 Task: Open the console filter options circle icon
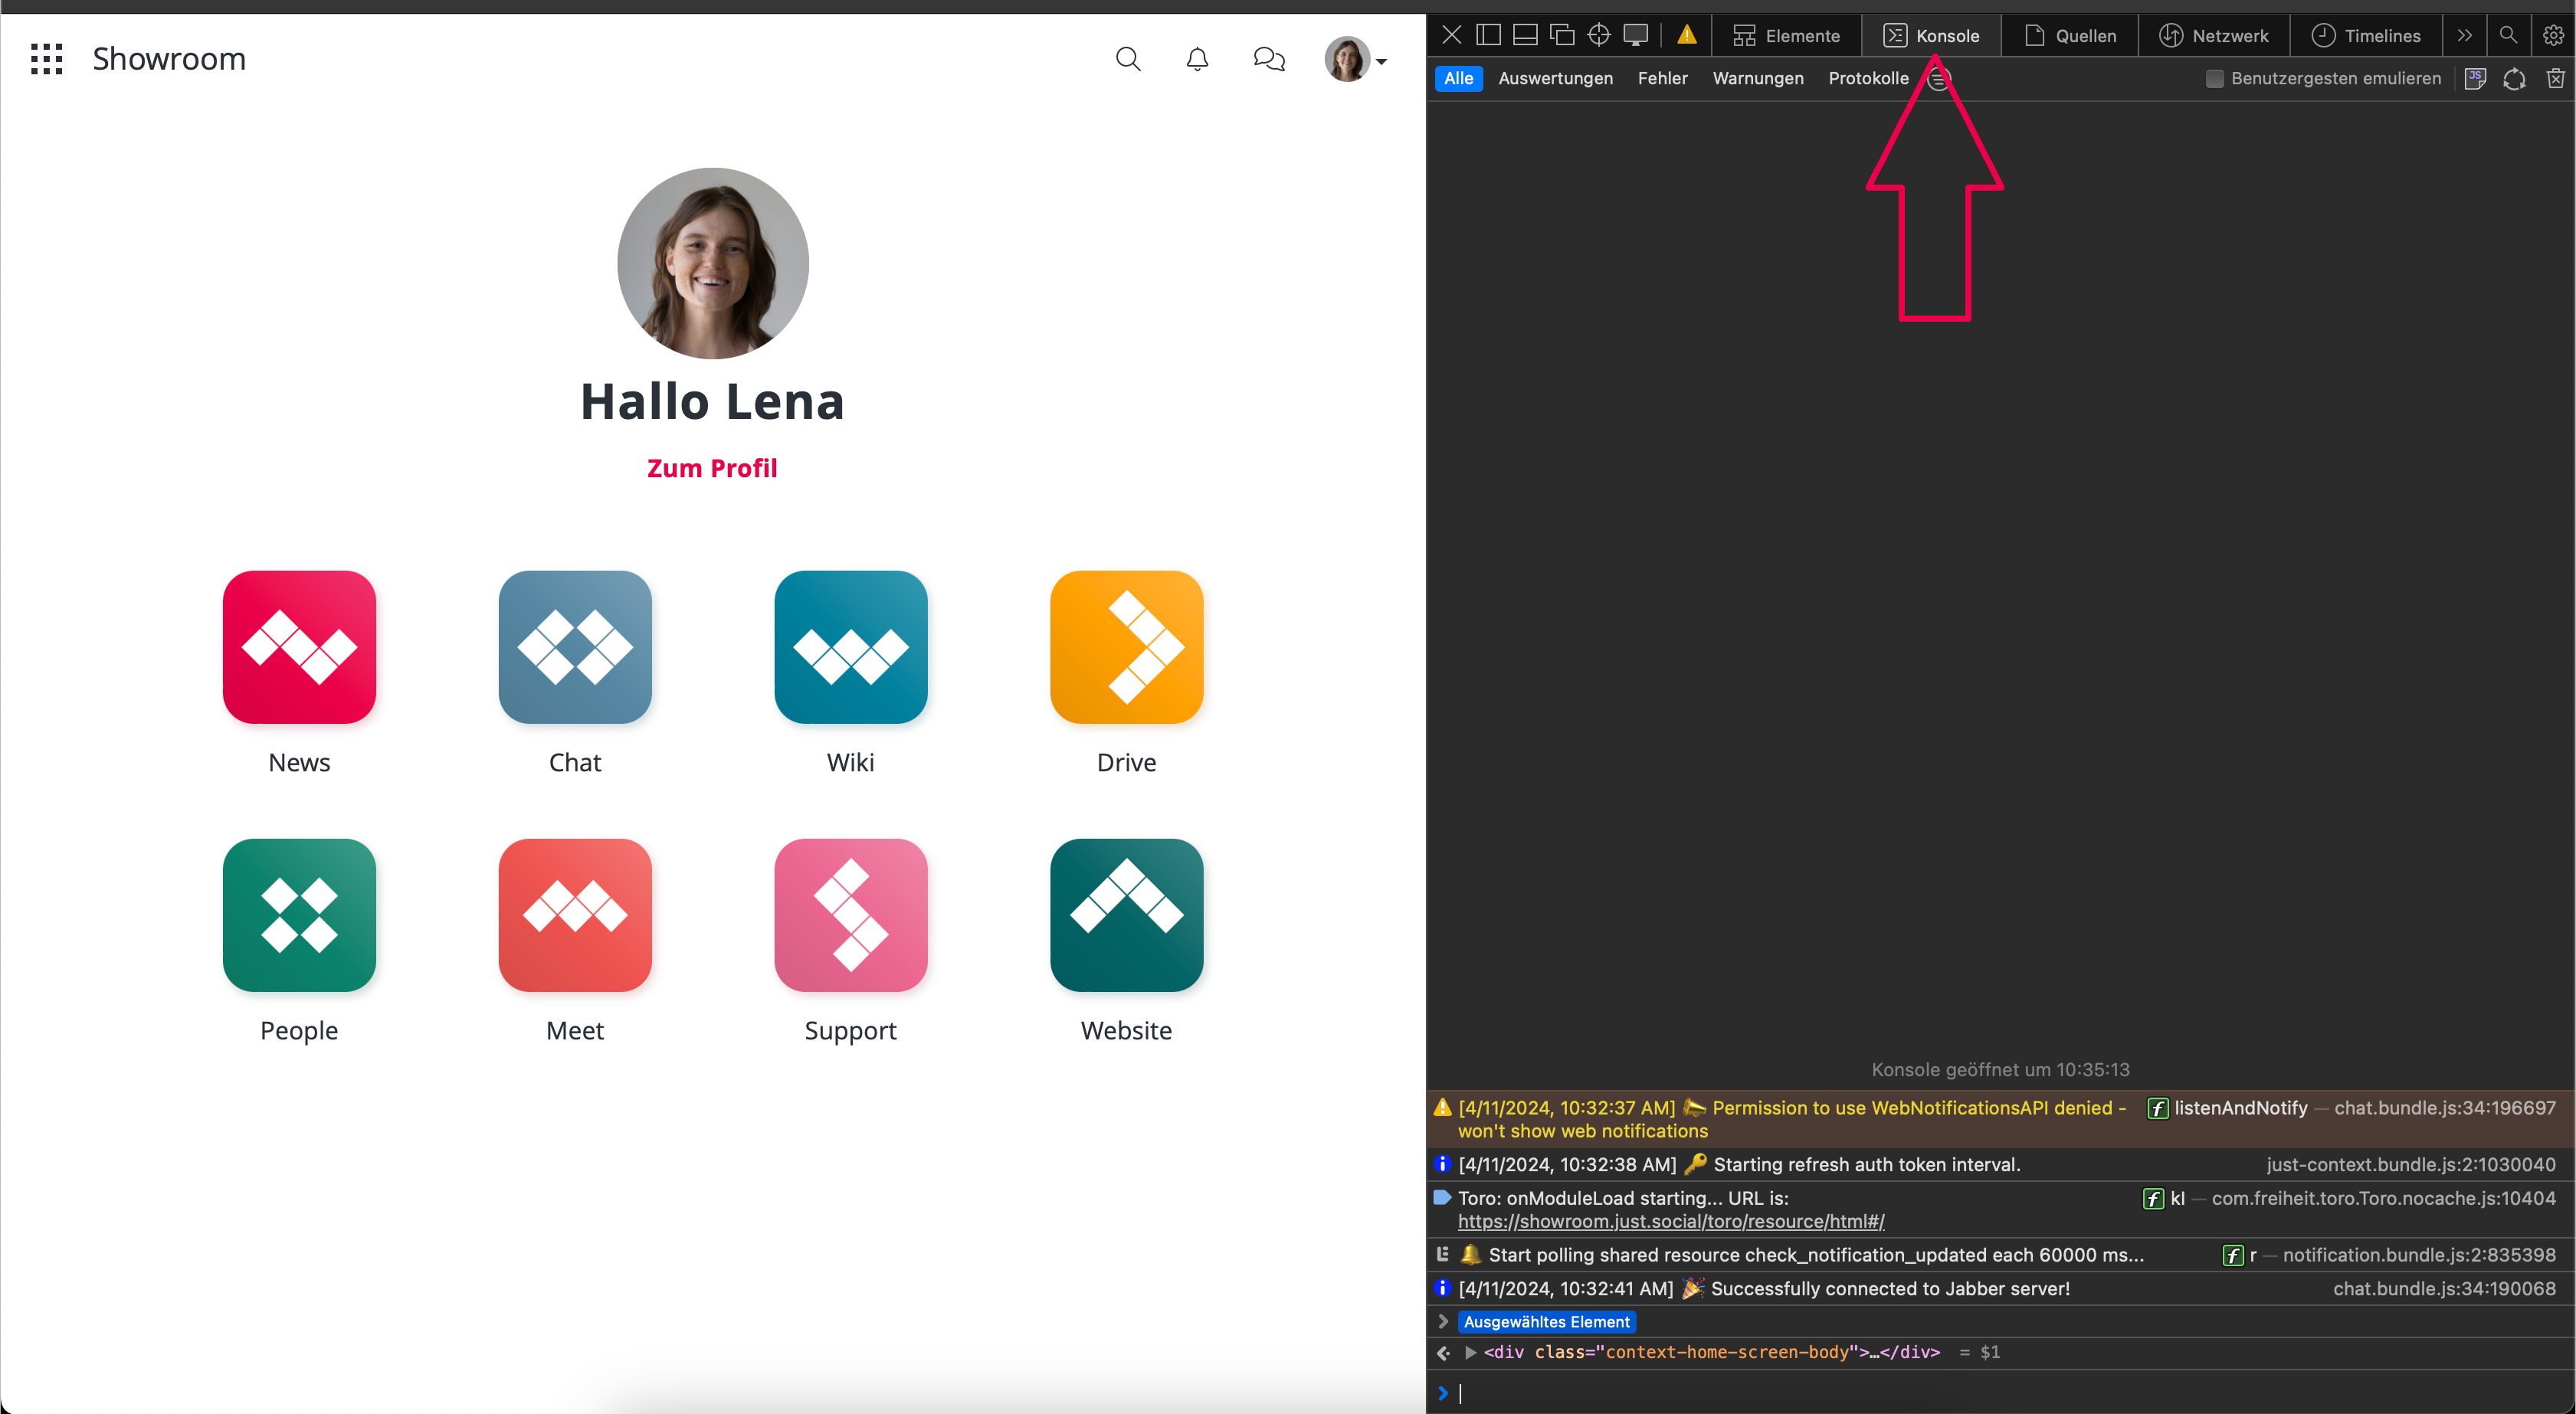[1939, 79]
